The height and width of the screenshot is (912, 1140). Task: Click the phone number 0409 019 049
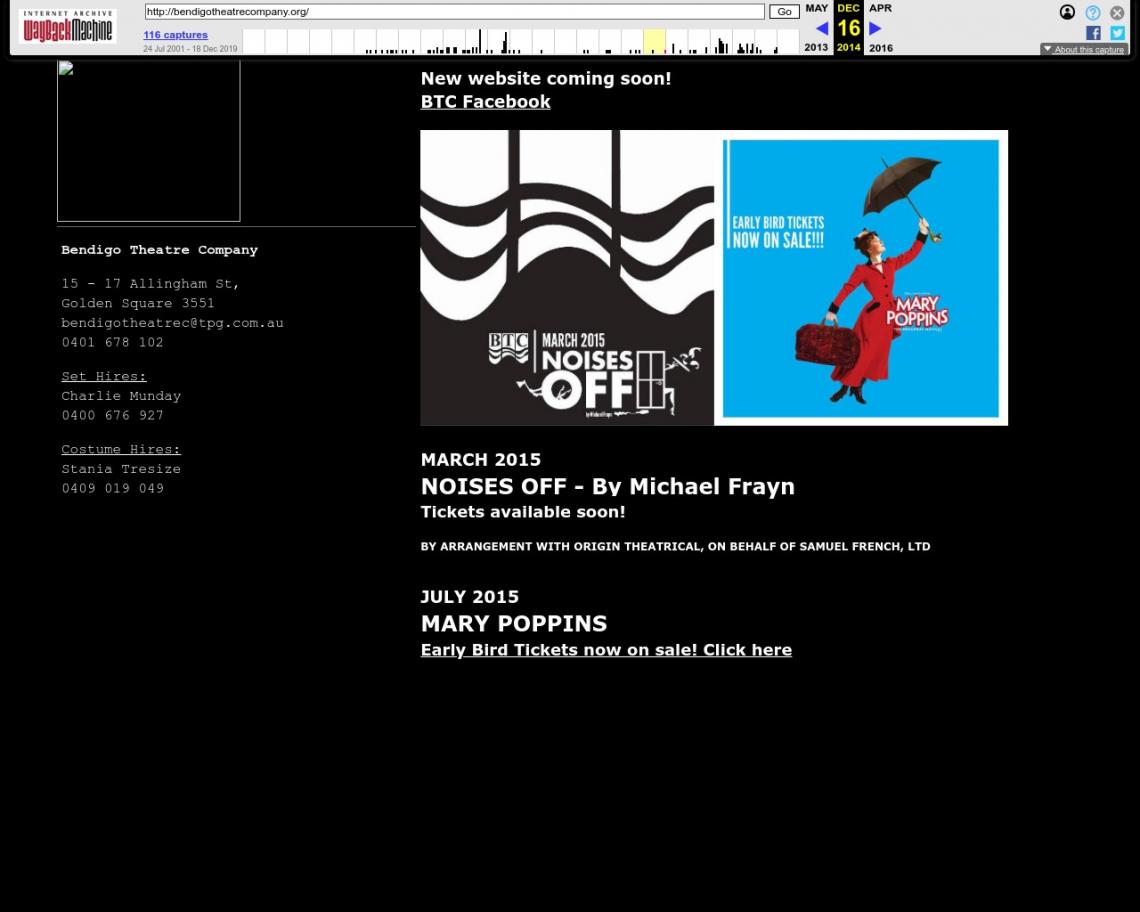tap(113, 489)
